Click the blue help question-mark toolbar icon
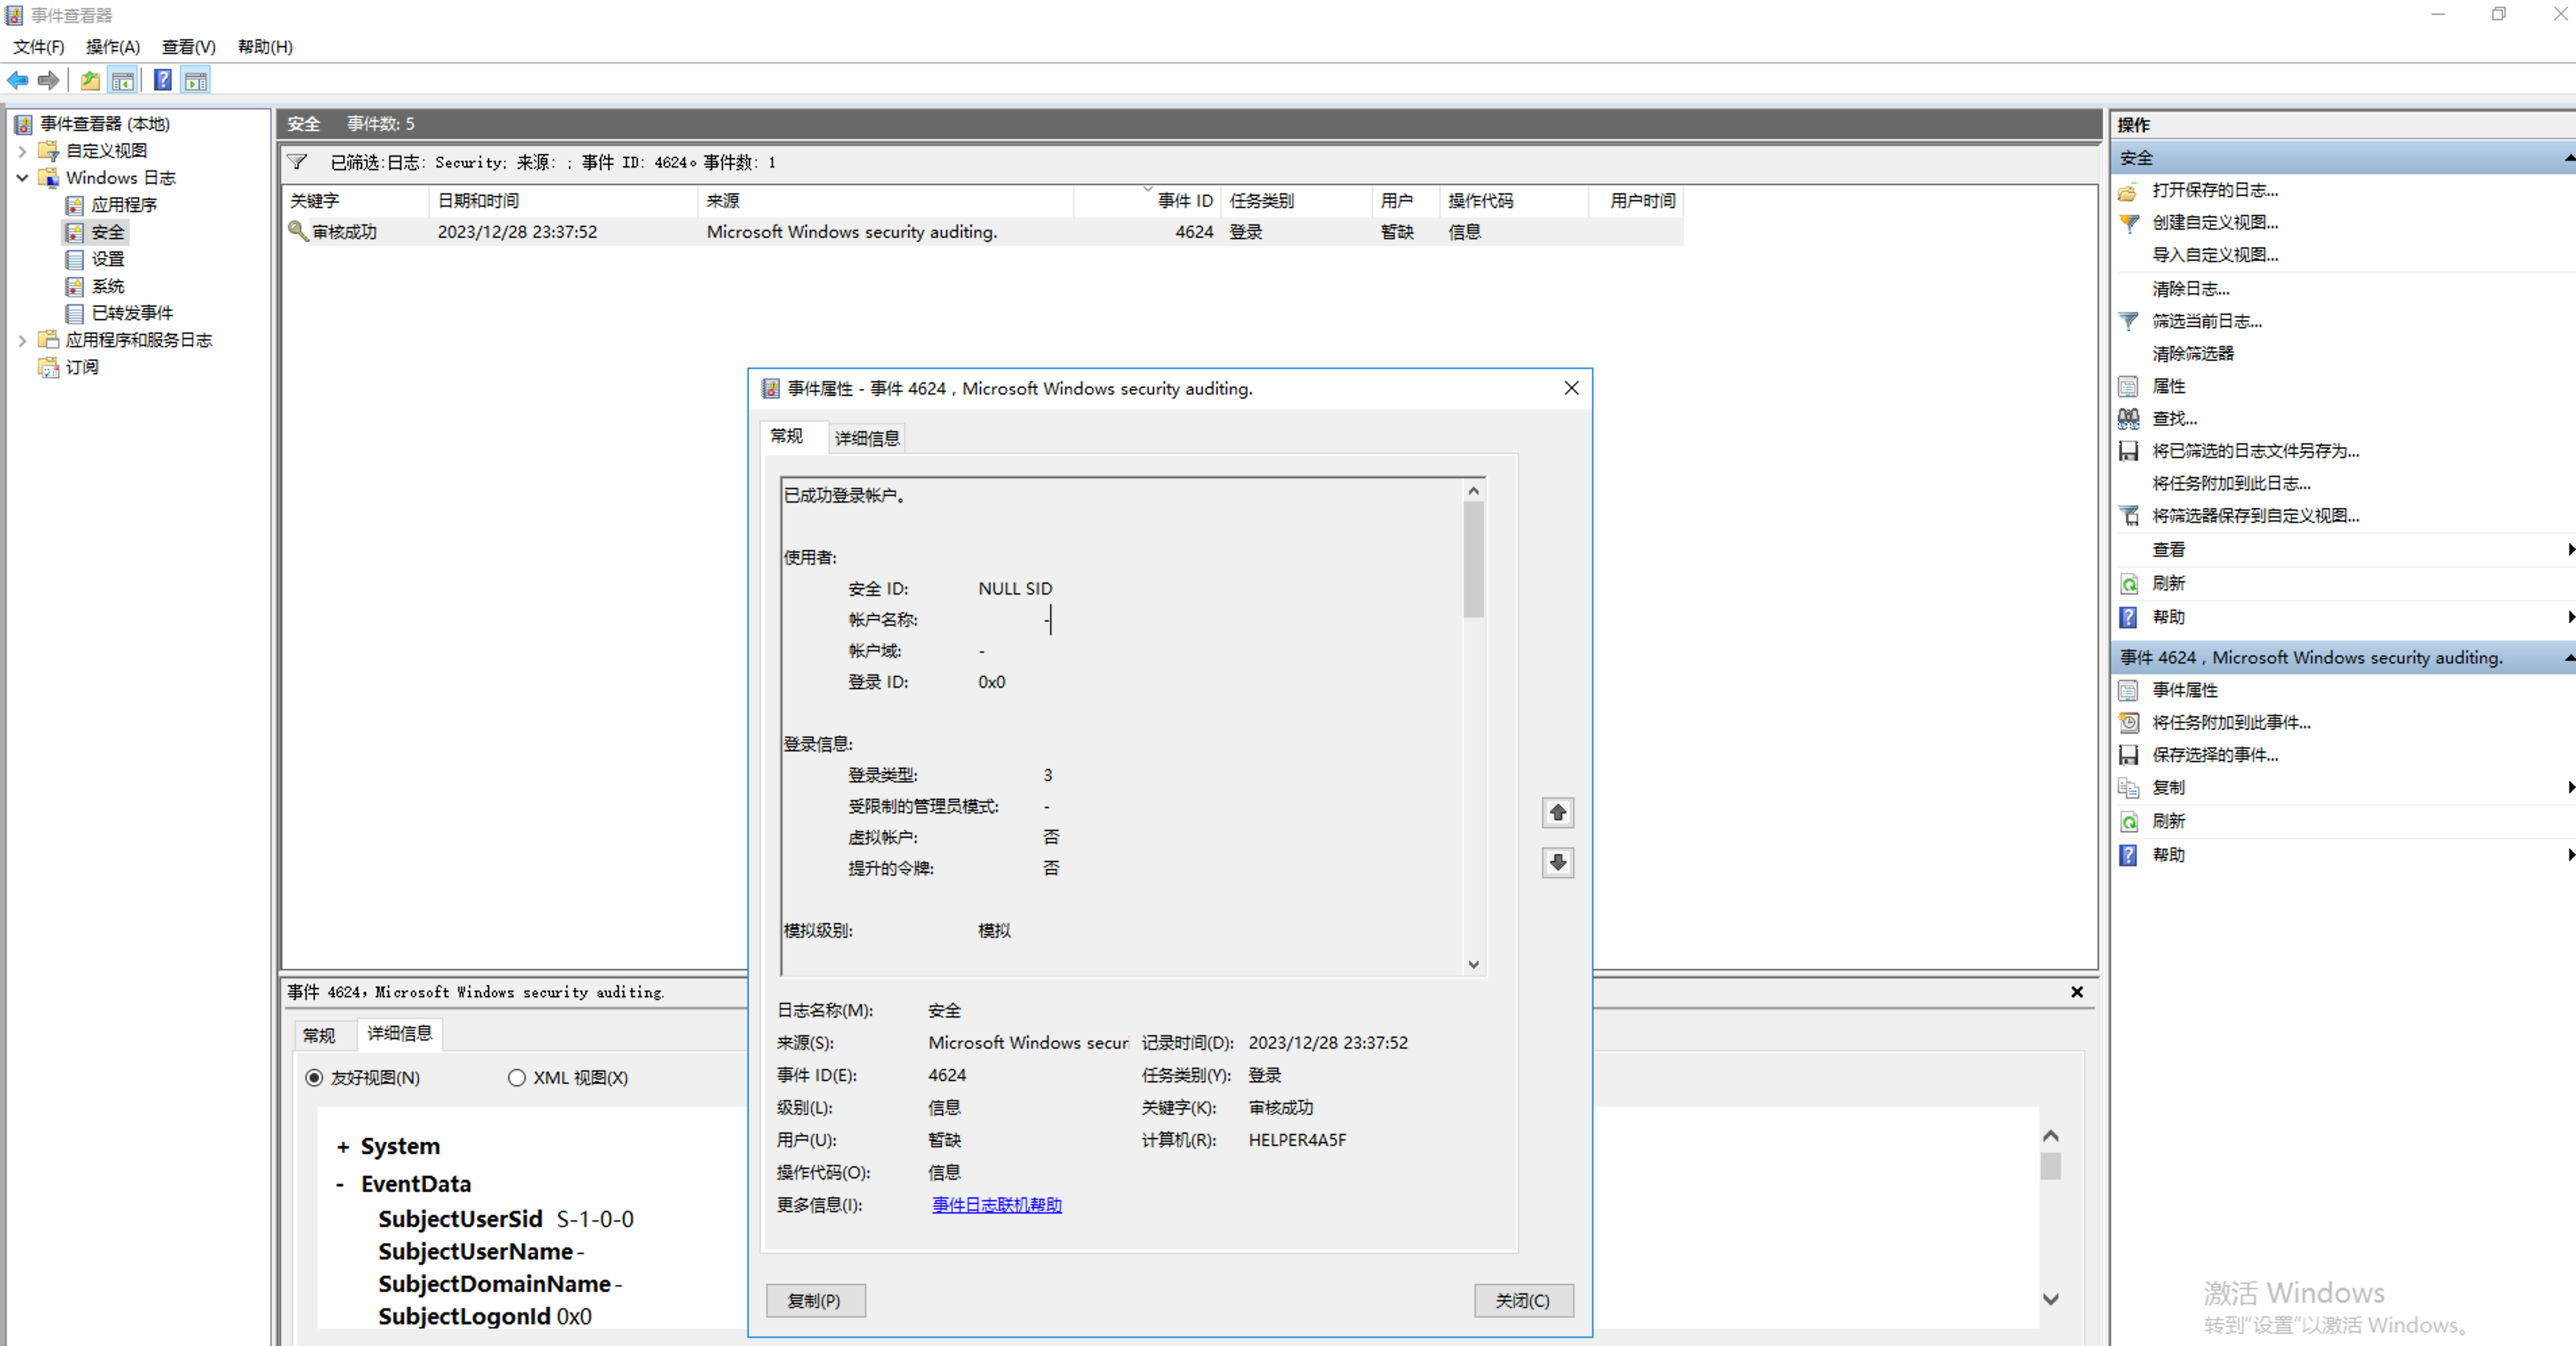 (162, 81)
